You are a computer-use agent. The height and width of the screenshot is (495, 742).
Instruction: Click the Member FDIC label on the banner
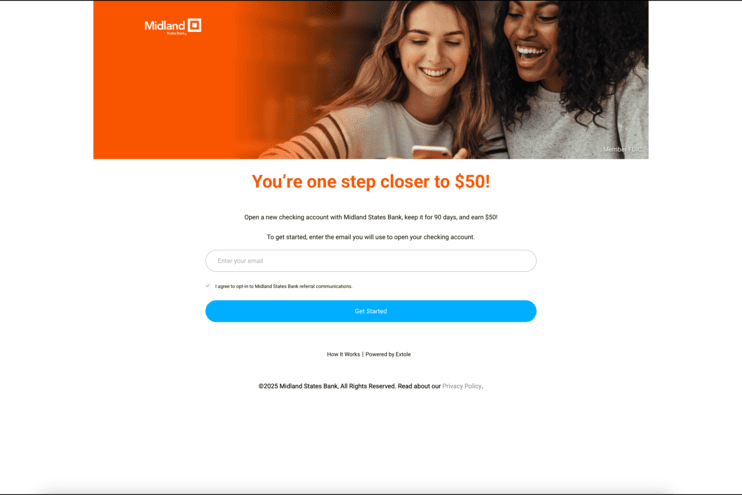tap(622, 149)
